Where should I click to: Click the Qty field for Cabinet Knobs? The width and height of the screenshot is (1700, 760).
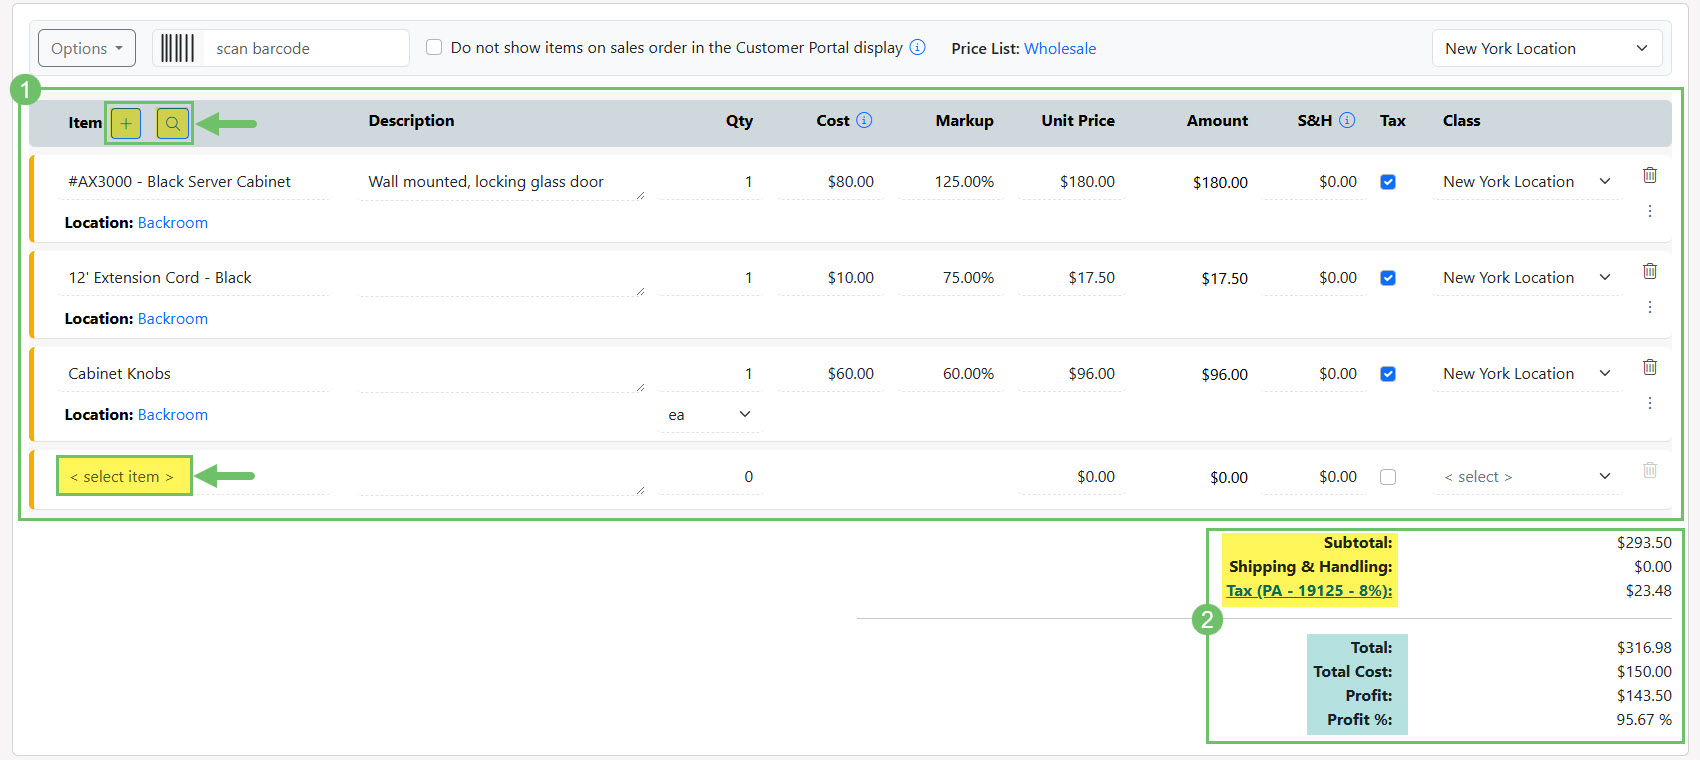709,374
